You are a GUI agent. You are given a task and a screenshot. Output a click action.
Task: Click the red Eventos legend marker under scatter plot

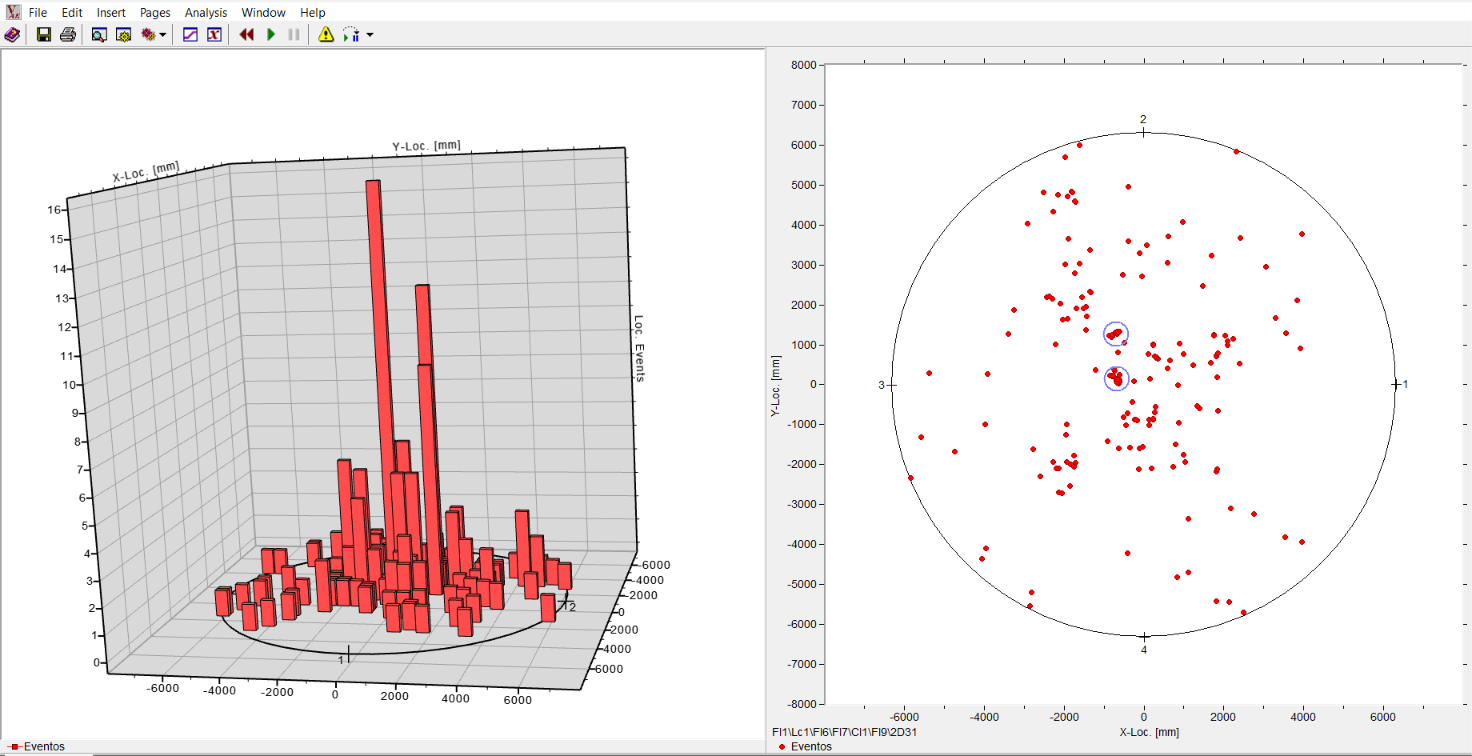(781, 746)
